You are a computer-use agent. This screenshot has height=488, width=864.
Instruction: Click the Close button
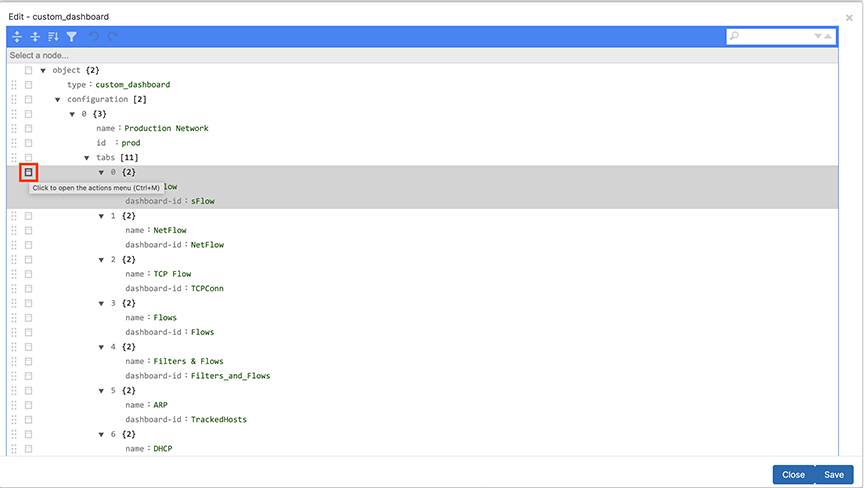pos(793,475)
